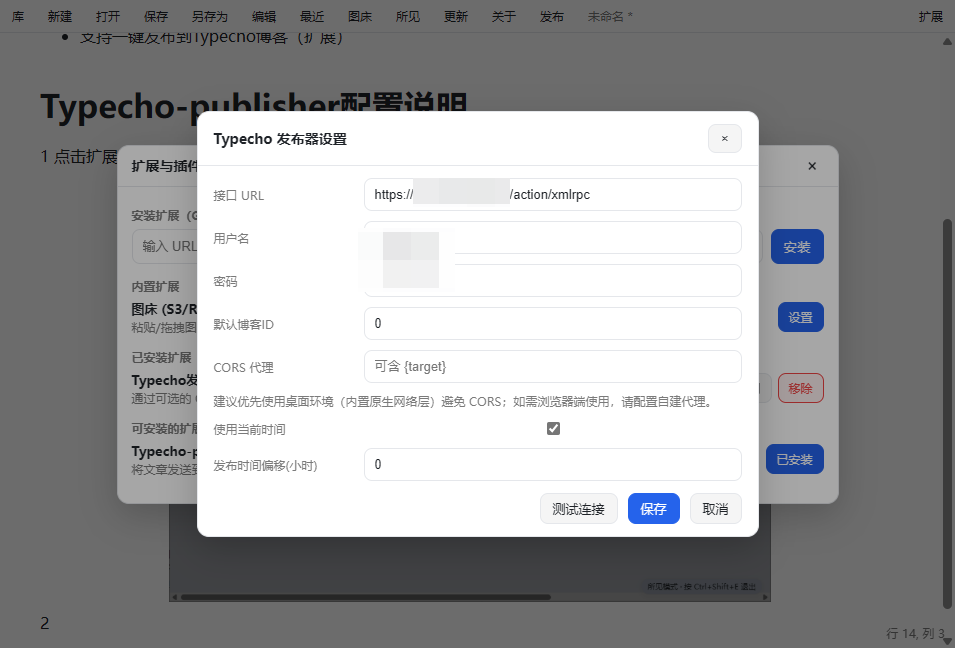Open the 扩展 menu on the right
Viewport: 955px width, 648px height.
point(930,17)
